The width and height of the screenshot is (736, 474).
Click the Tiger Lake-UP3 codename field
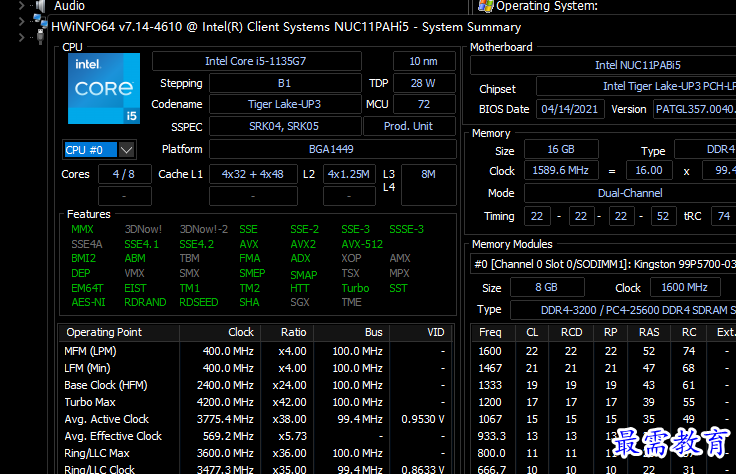point(284,104)
